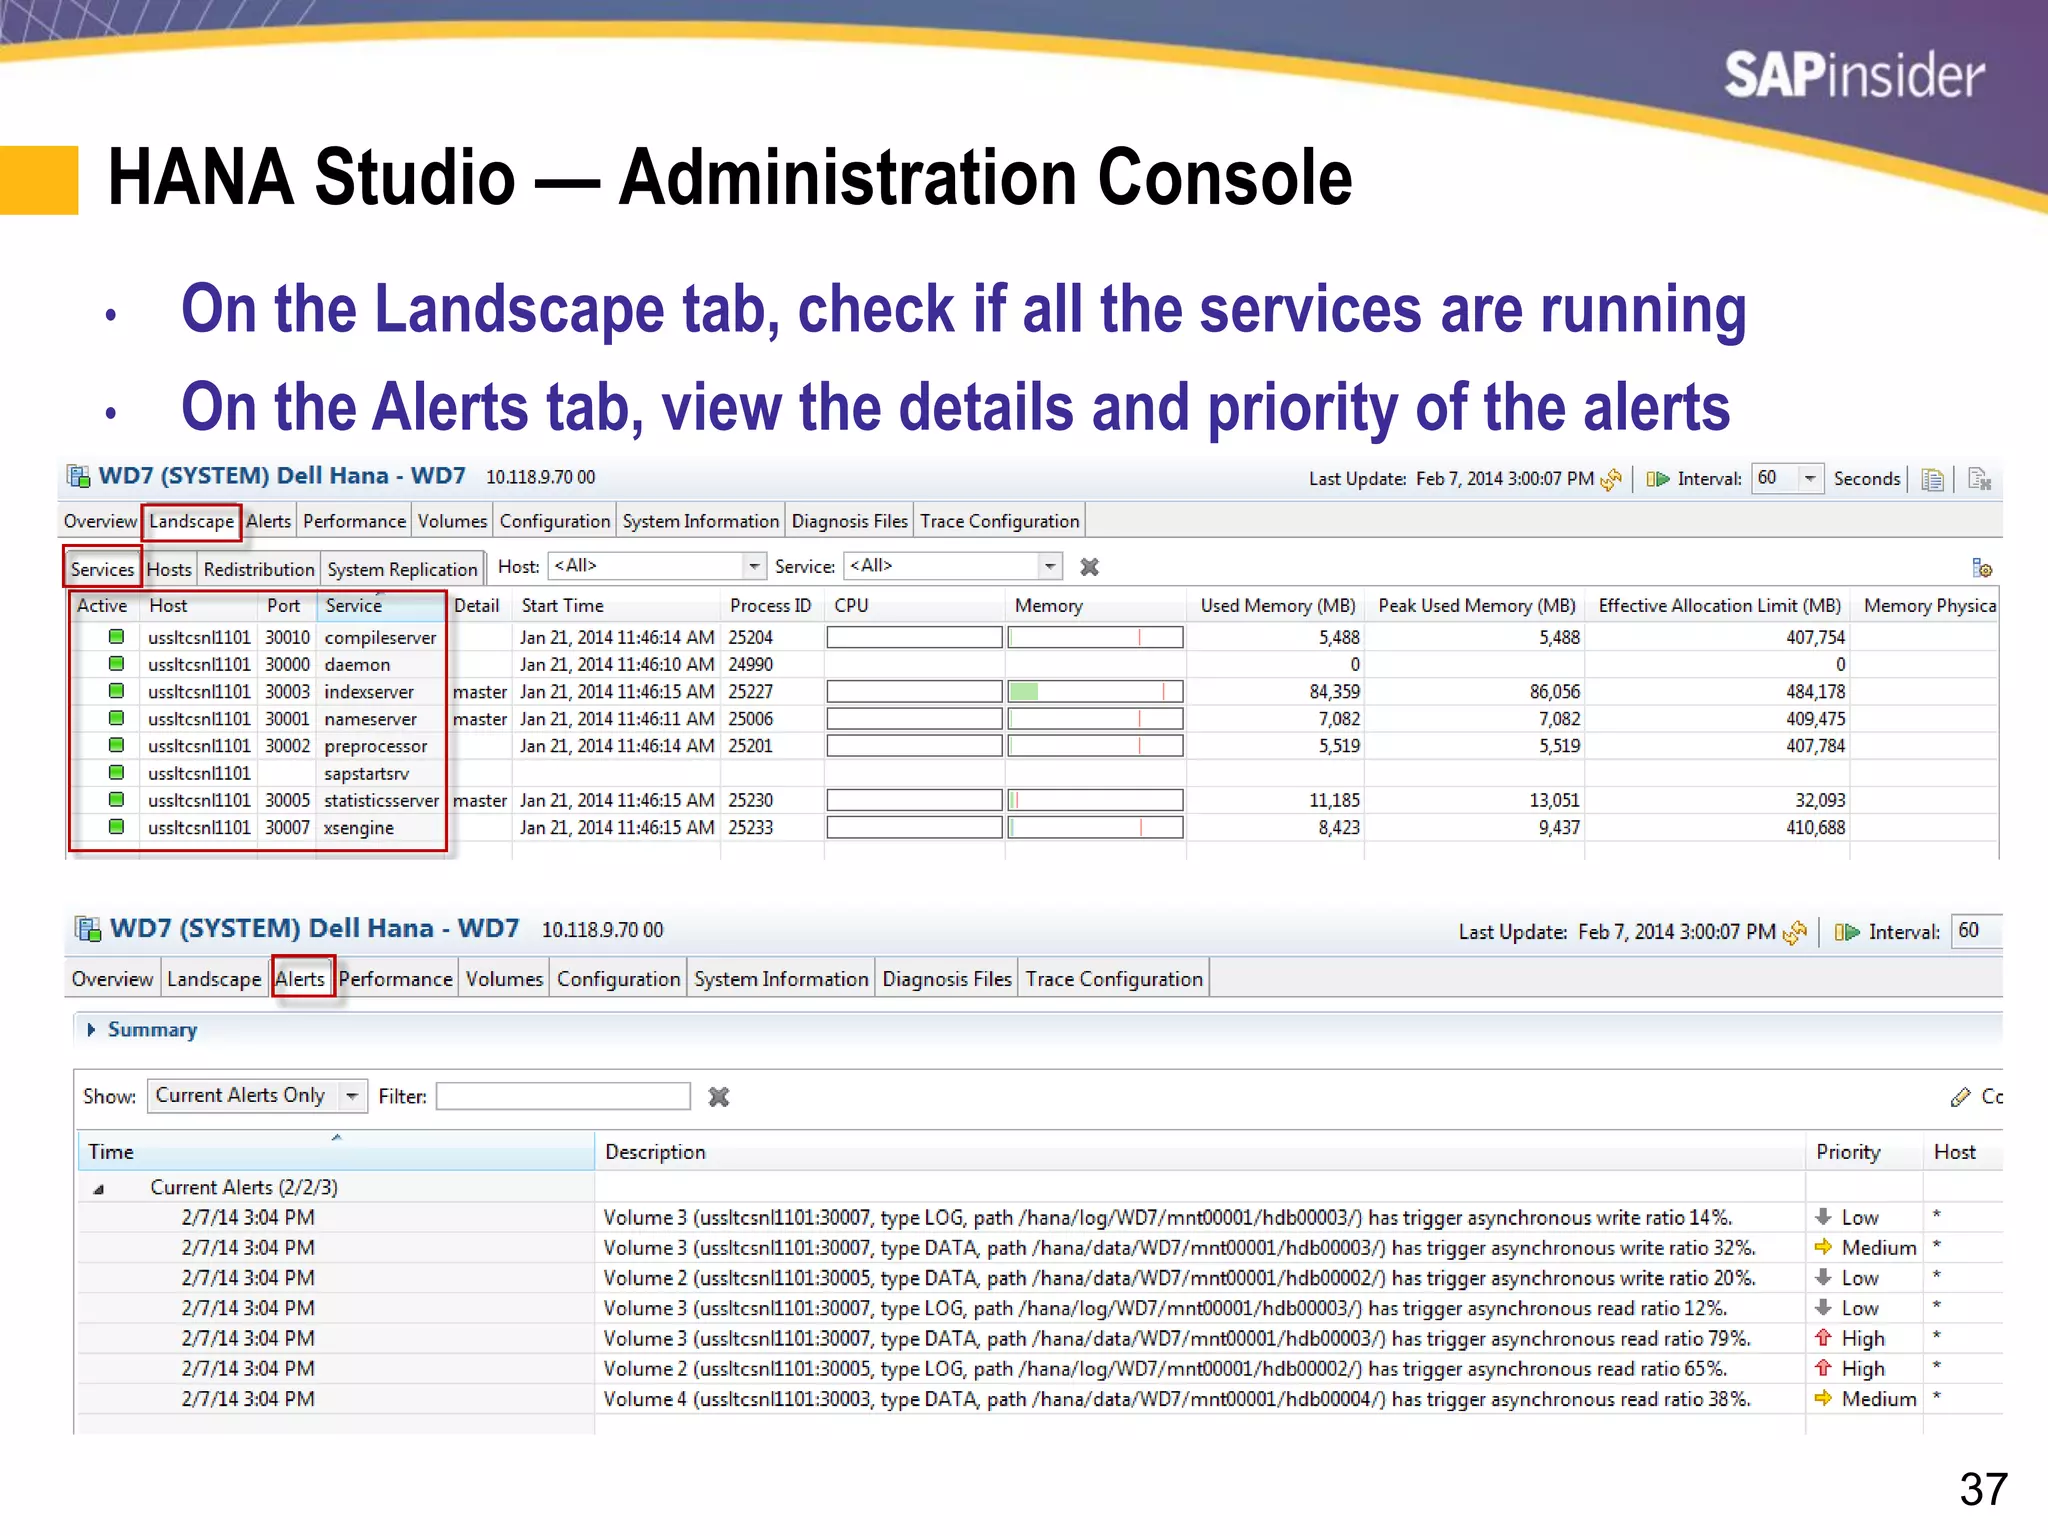Open Performance tab in upper console
The width and height of the screenshot is (2048, 1536).
(354, 521)
